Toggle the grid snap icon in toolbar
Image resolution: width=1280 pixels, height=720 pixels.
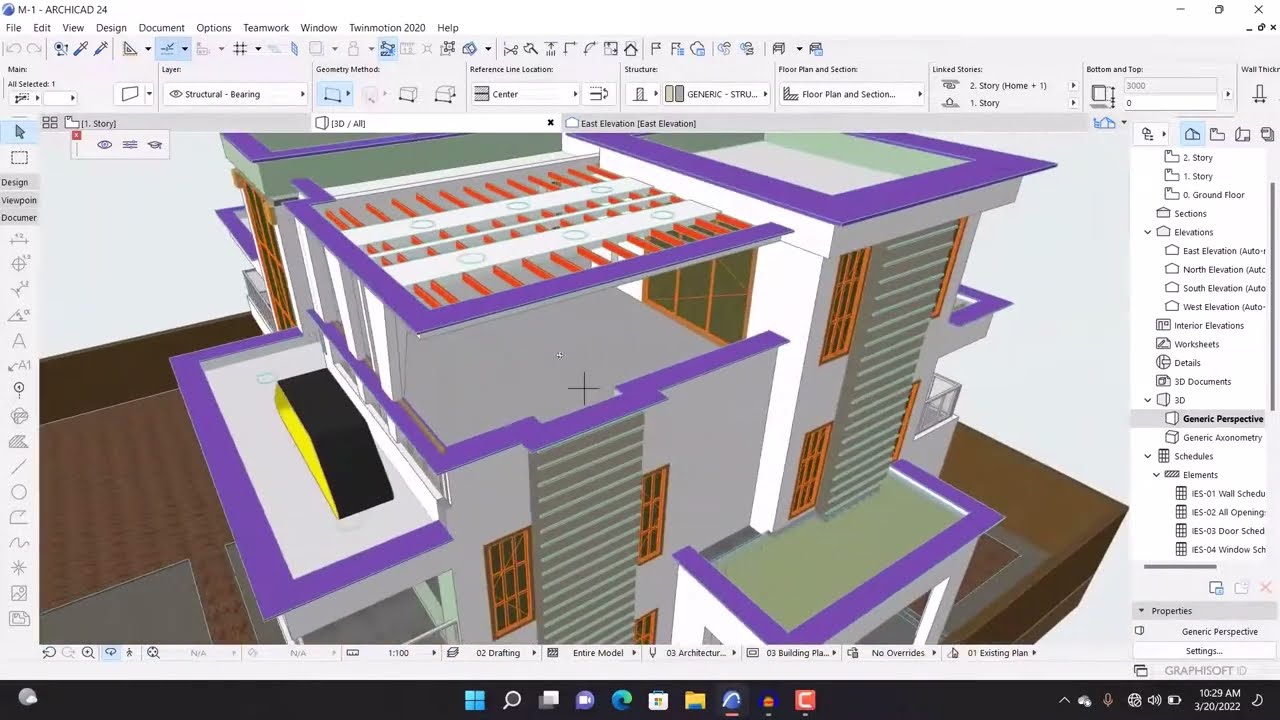click(x=240, y=48)
